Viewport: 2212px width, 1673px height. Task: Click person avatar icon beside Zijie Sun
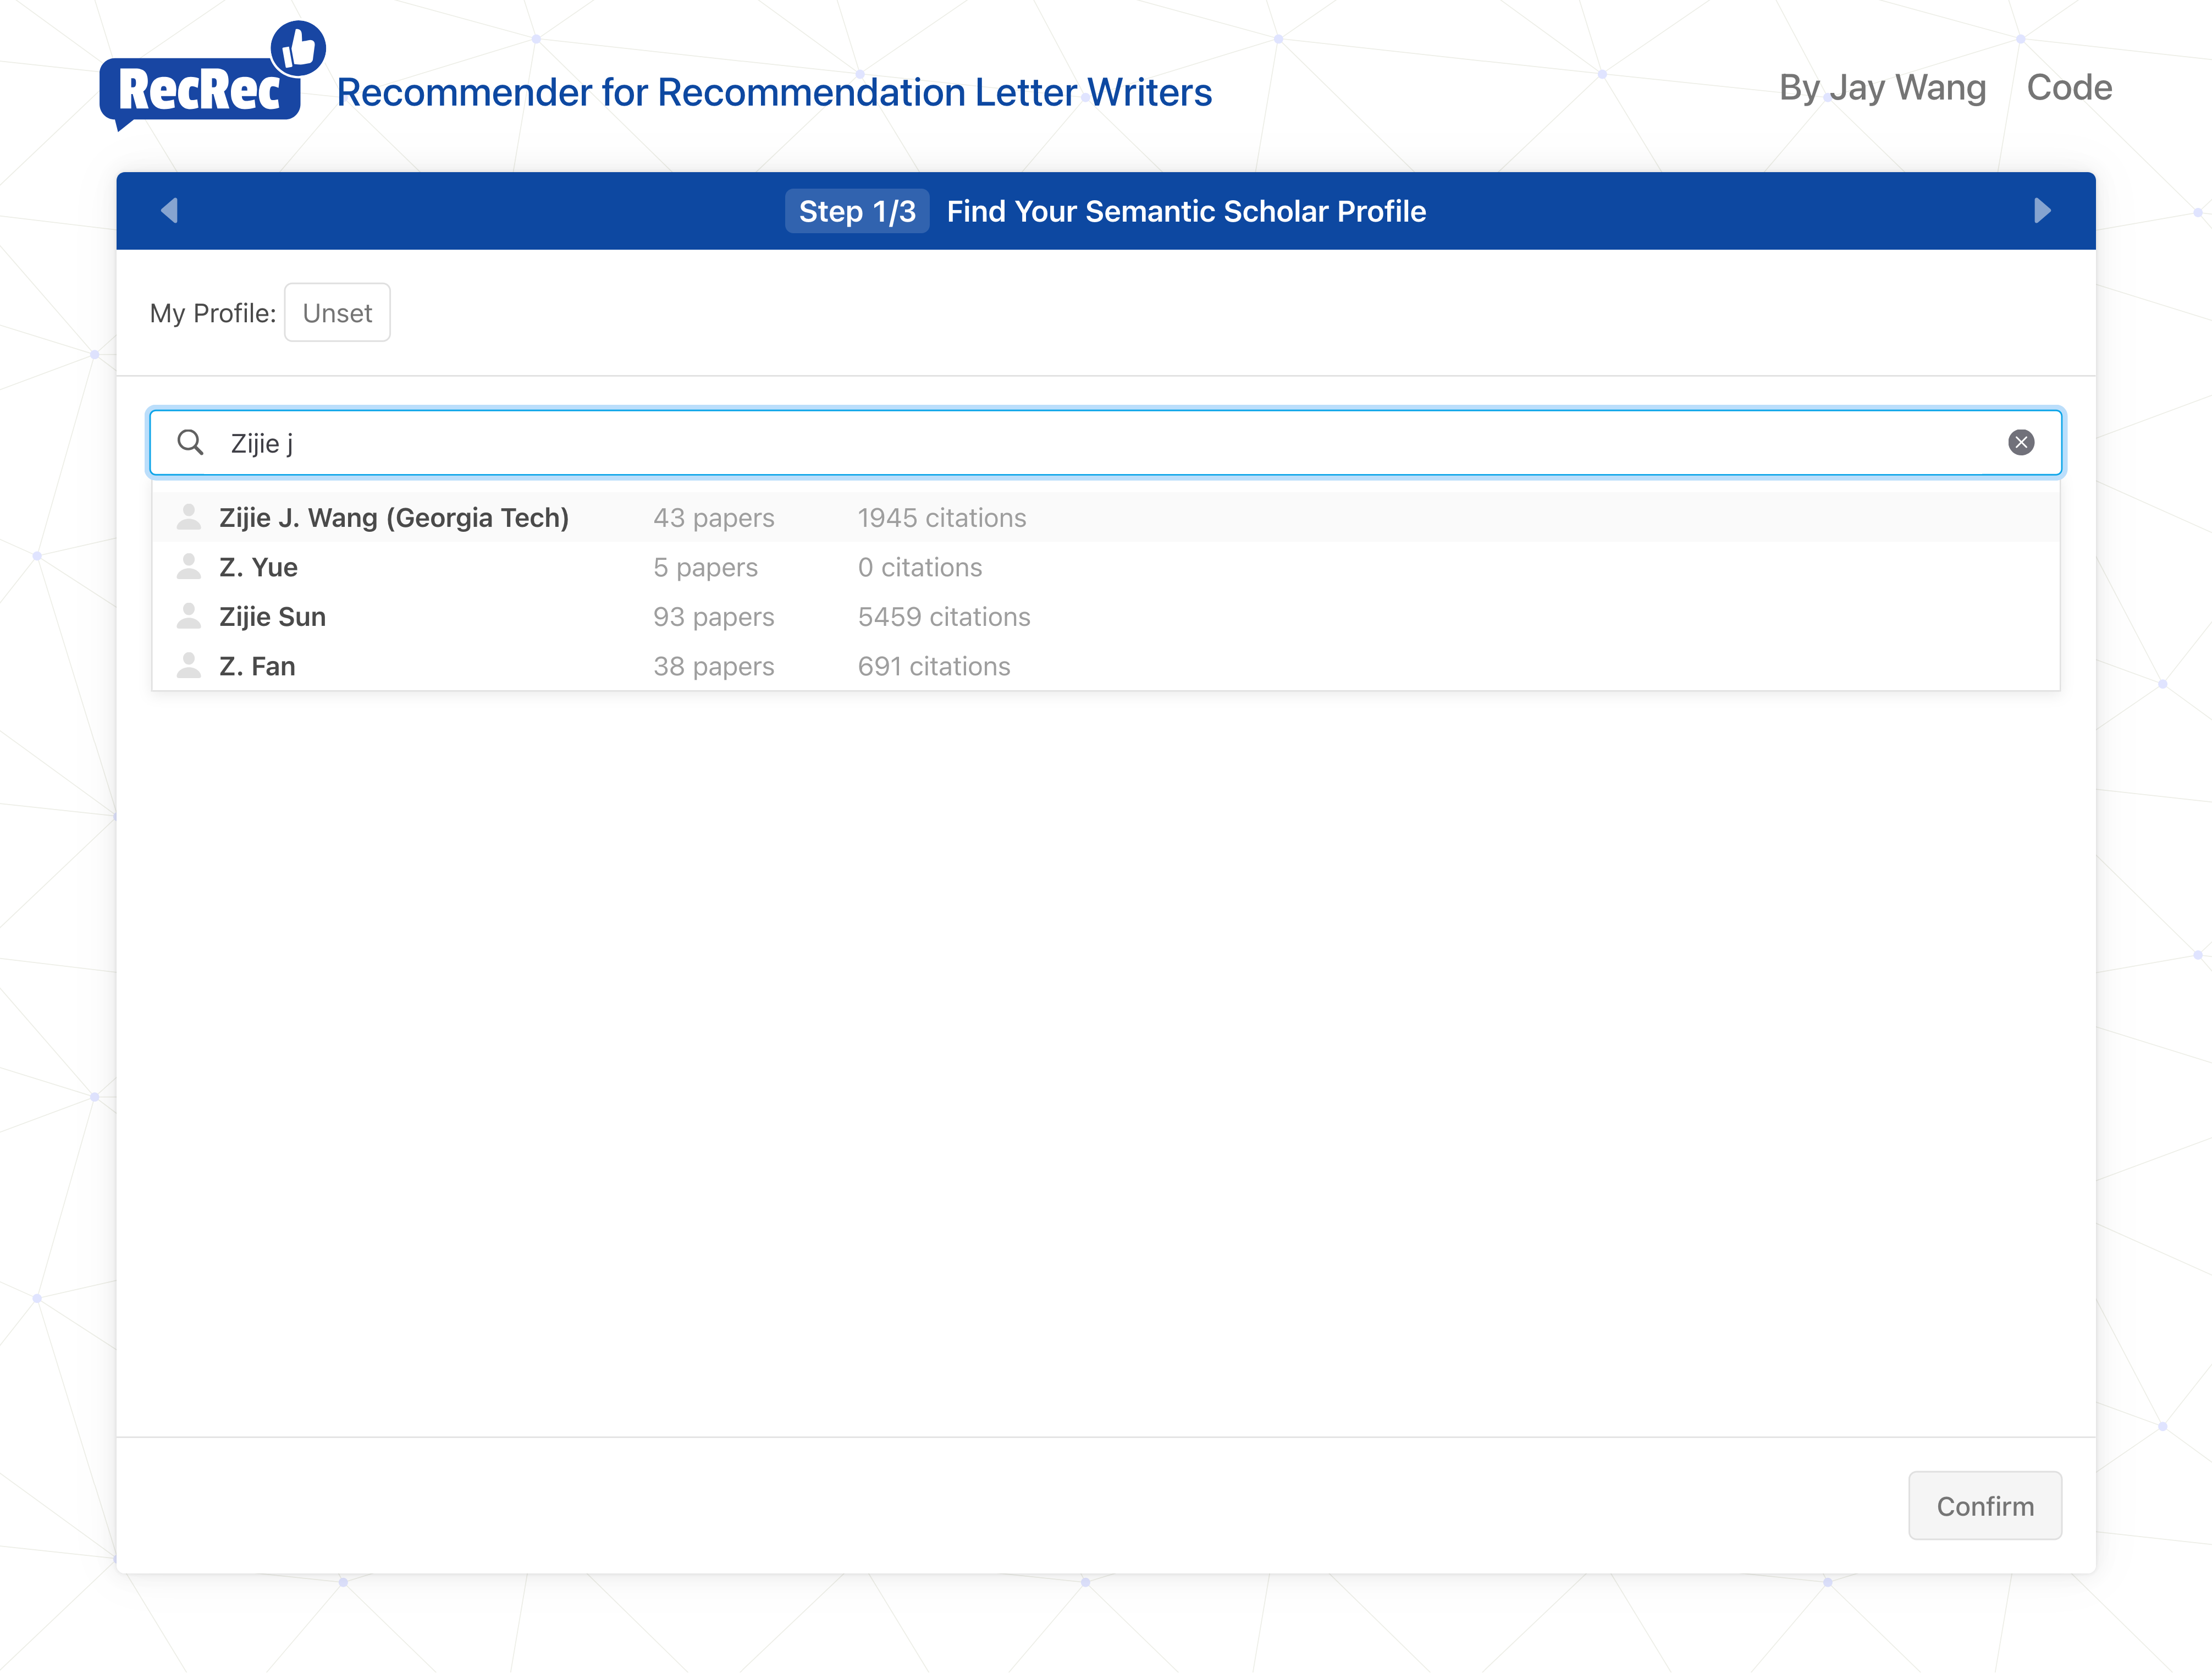(x=189, y=616)
